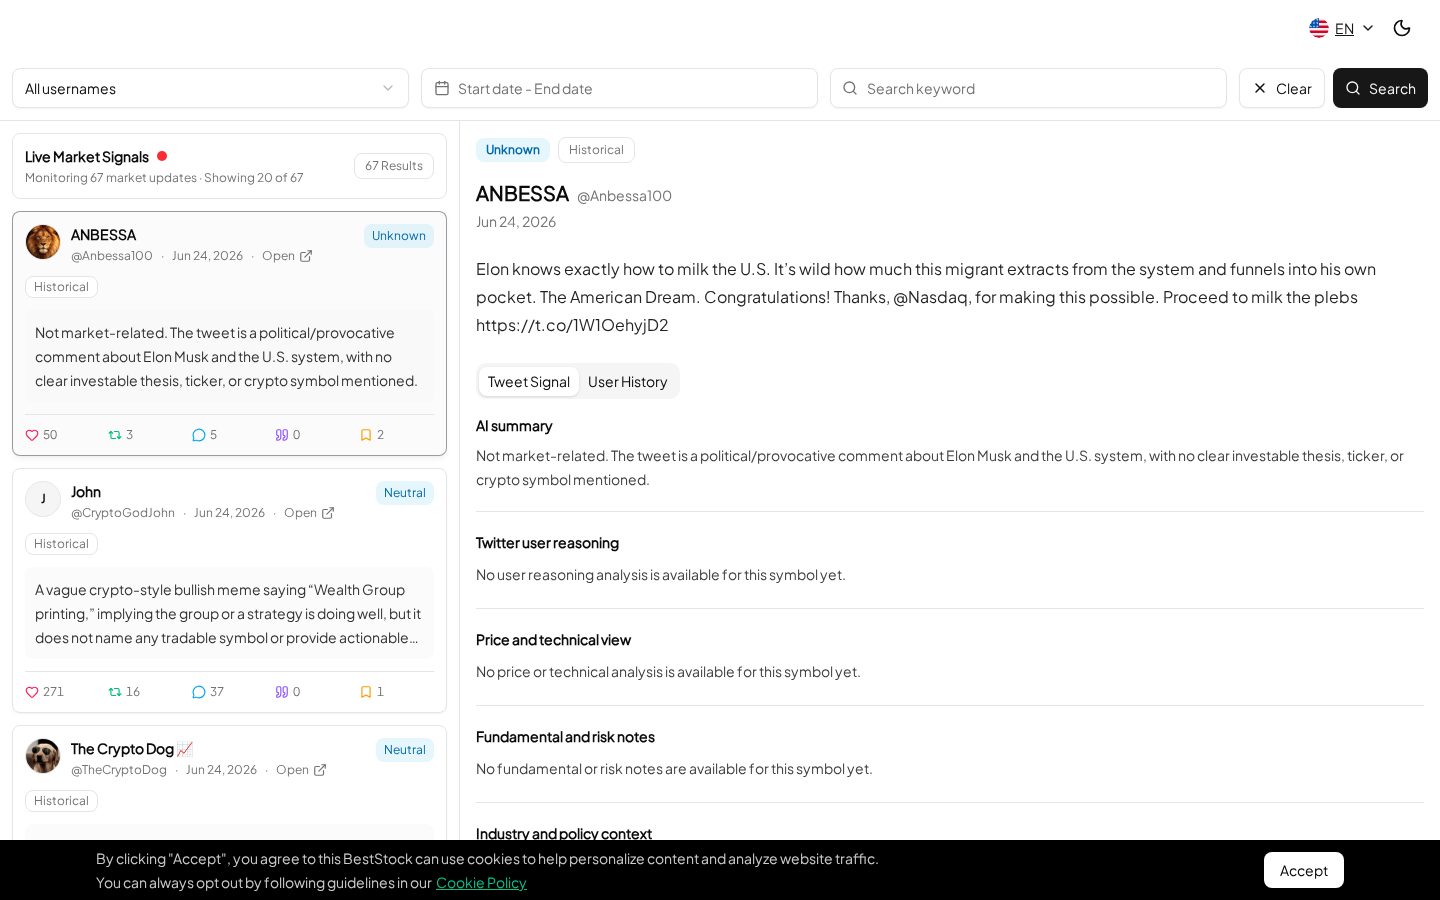Click @Anbessa100 handle in detail panel
Screen dimensions: 1440x900
[624, 196]
